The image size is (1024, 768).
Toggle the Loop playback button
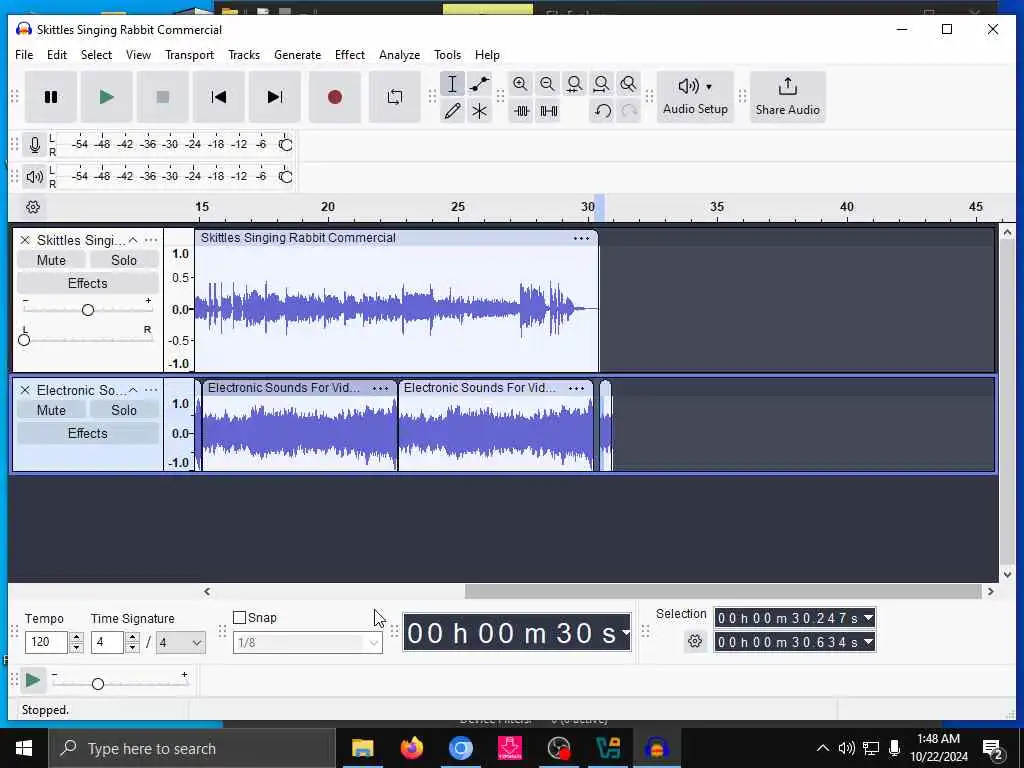click(x=394, y=97)
